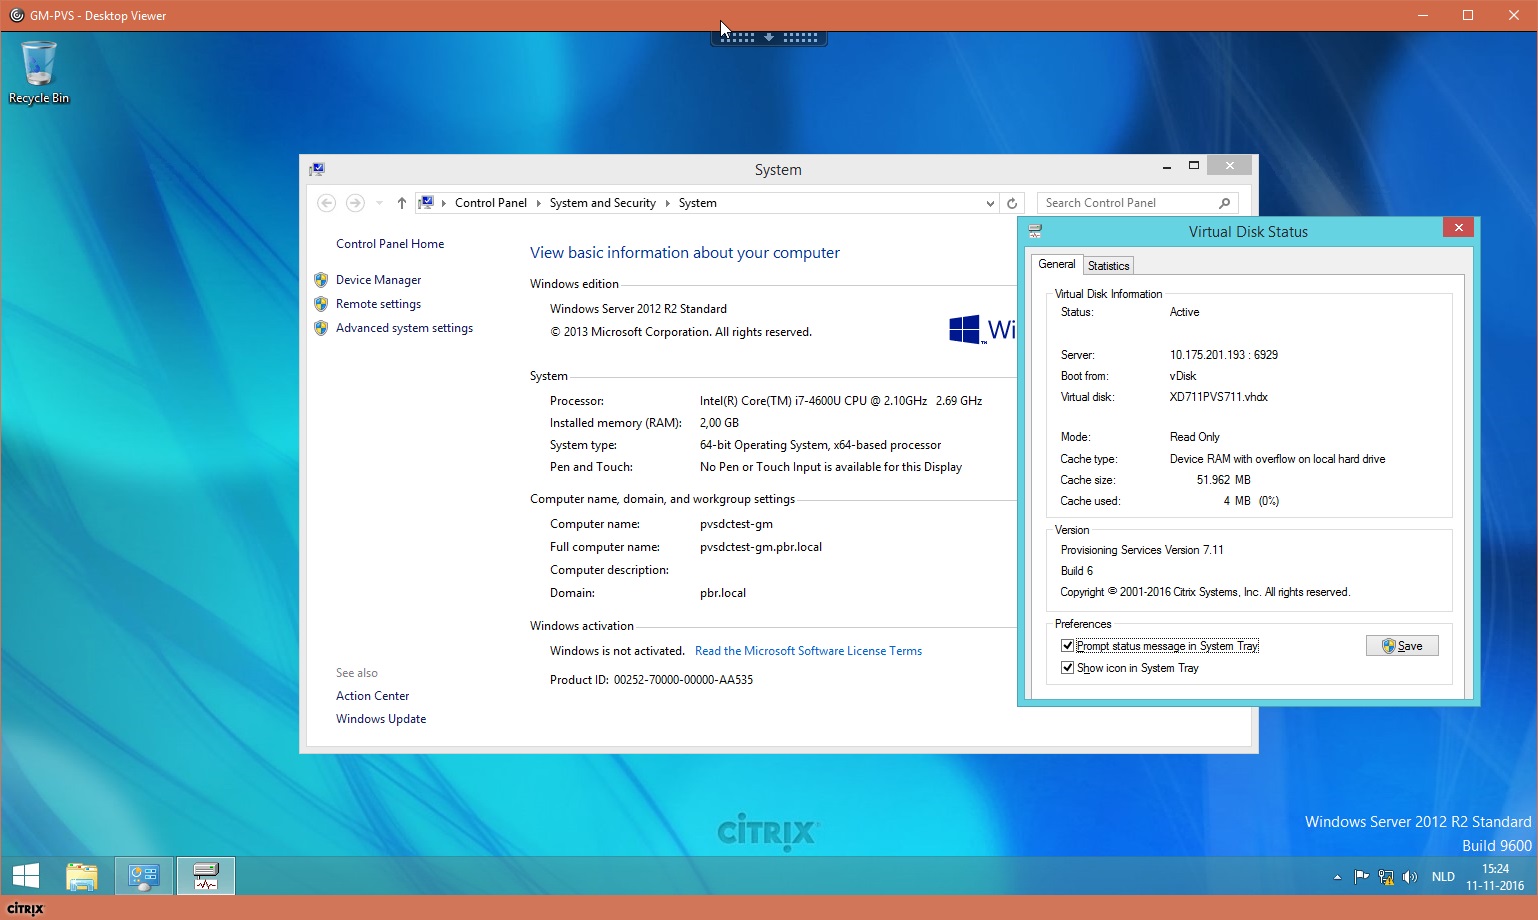Open Server Manager taskbar icon

(144, 877)
